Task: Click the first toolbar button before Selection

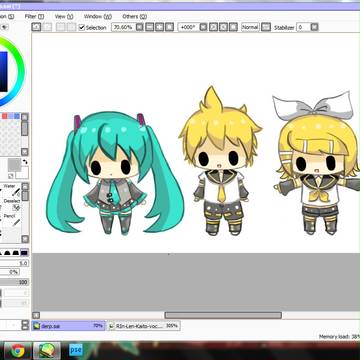Action: pyautogui.click(x=36, y=27)
